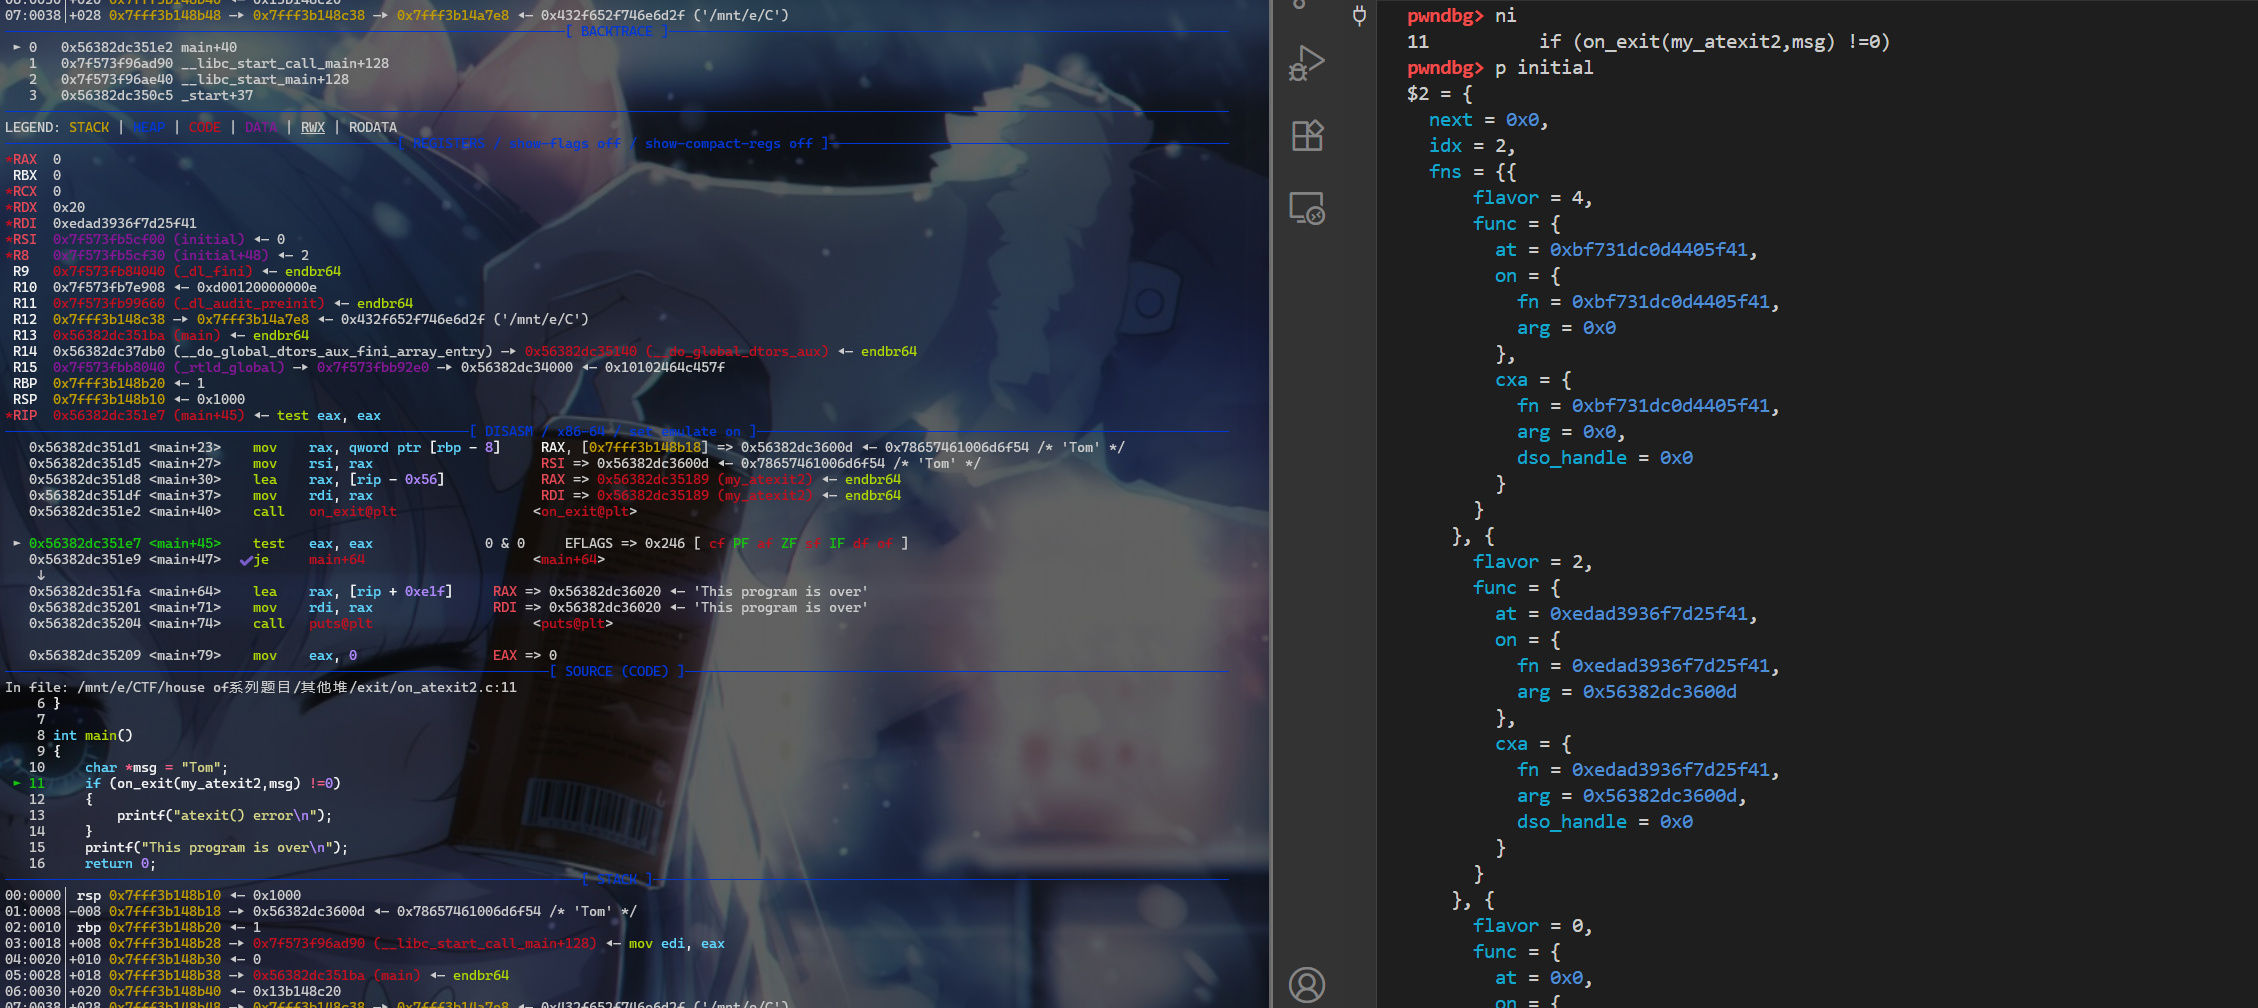Click the 'idx = 2' field in the output

coord(1471,145)
